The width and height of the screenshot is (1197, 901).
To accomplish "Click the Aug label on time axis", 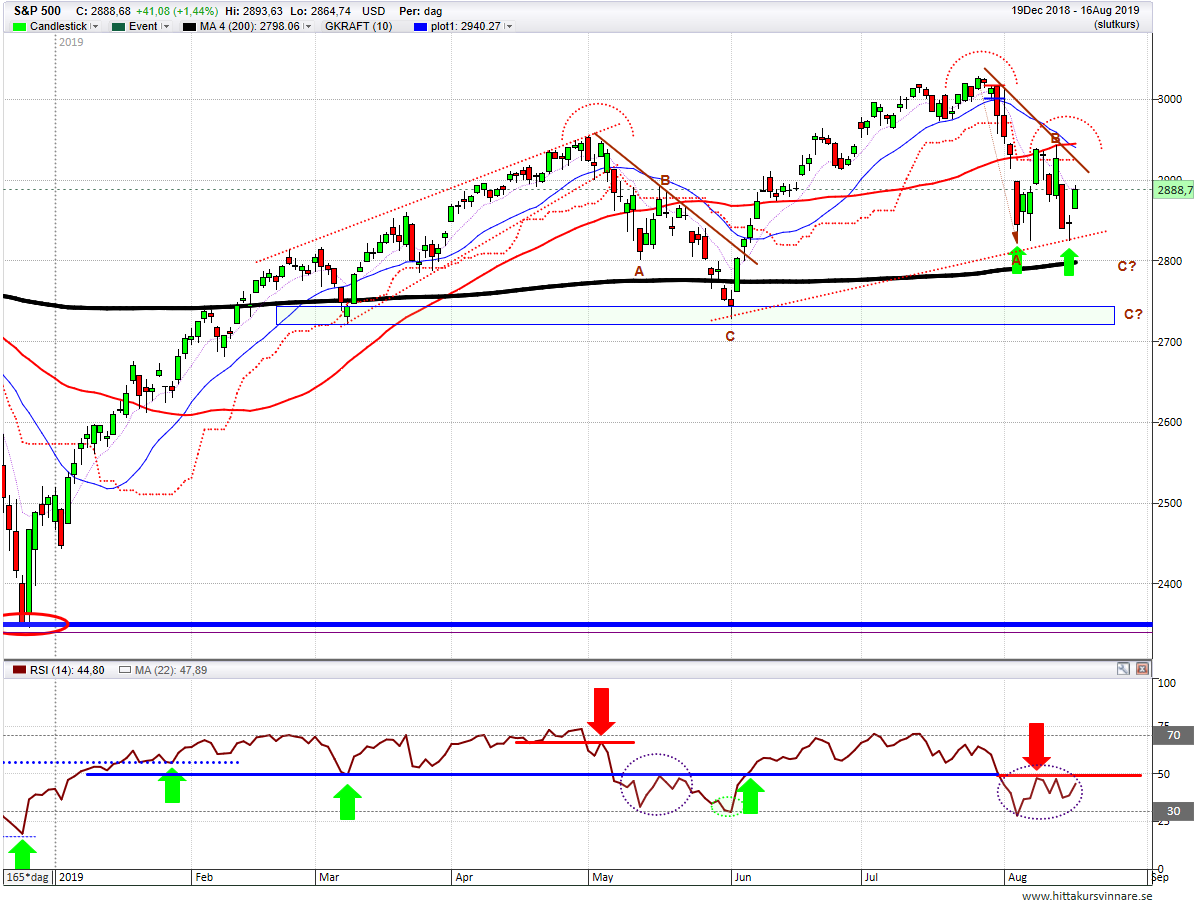I will 1018,877.
